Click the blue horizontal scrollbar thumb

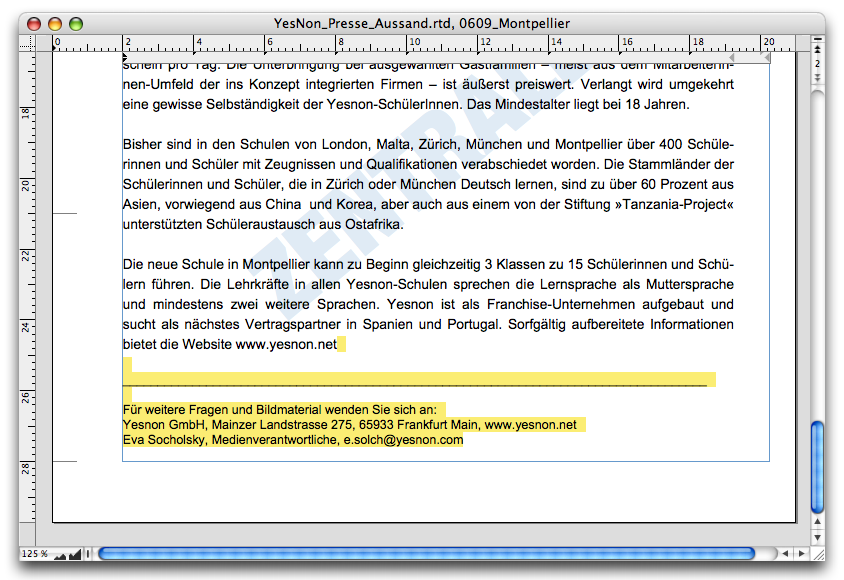click(x=426, y=553)
